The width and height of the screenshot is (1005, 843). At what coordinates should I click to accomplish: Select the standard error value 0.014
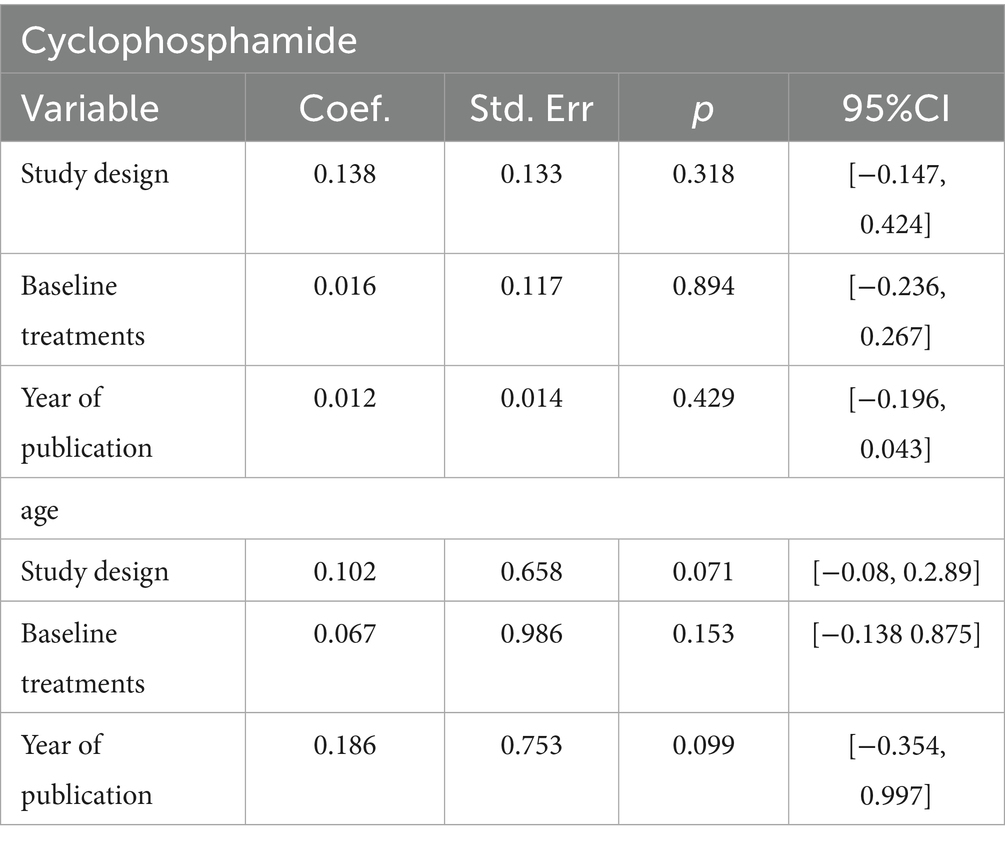click(x=532, y=398)
